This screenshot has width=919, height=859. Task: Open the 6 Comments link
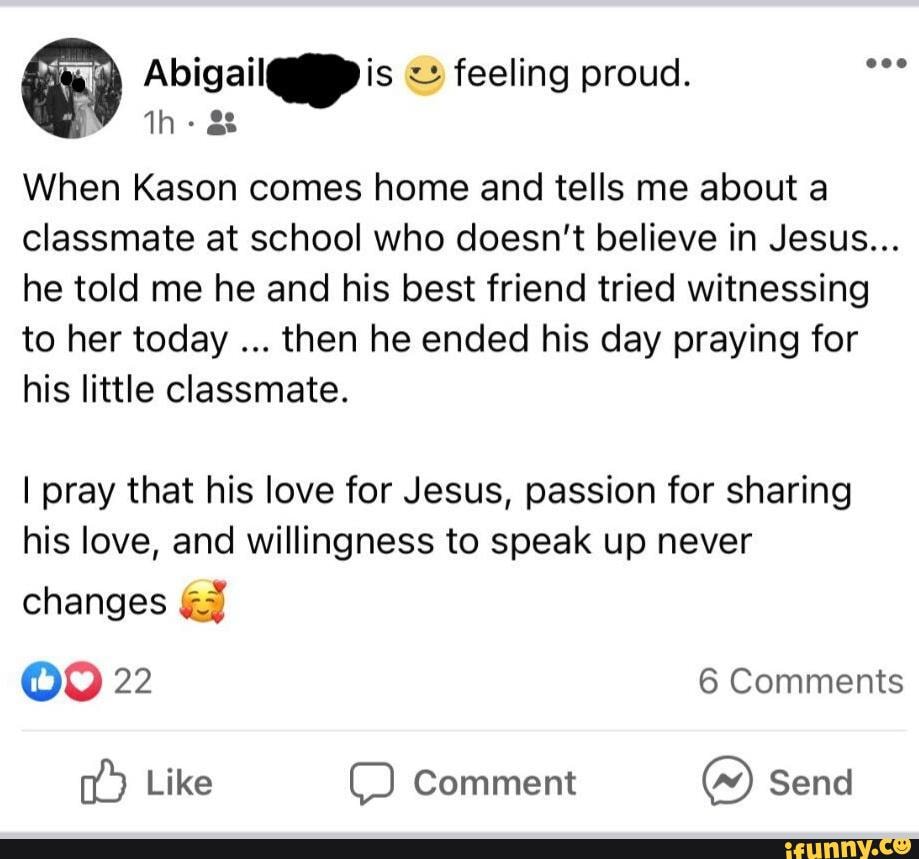(x=800, y=681)
